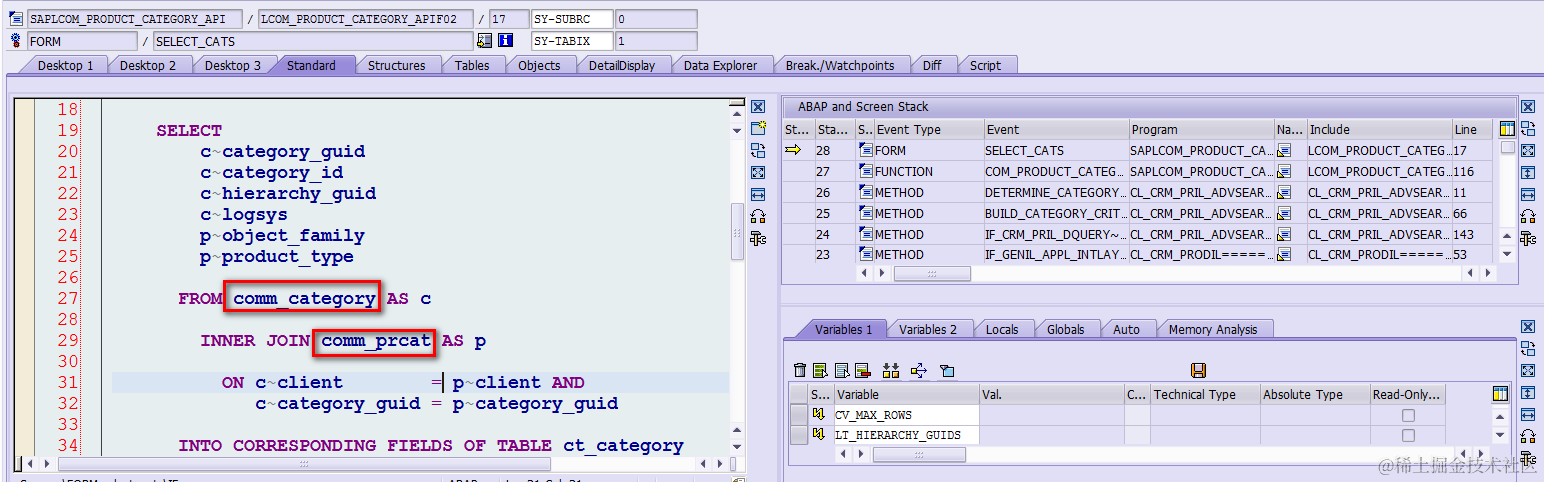
Task: Click the services icon of stack panel
Action: click(1528, 237)
